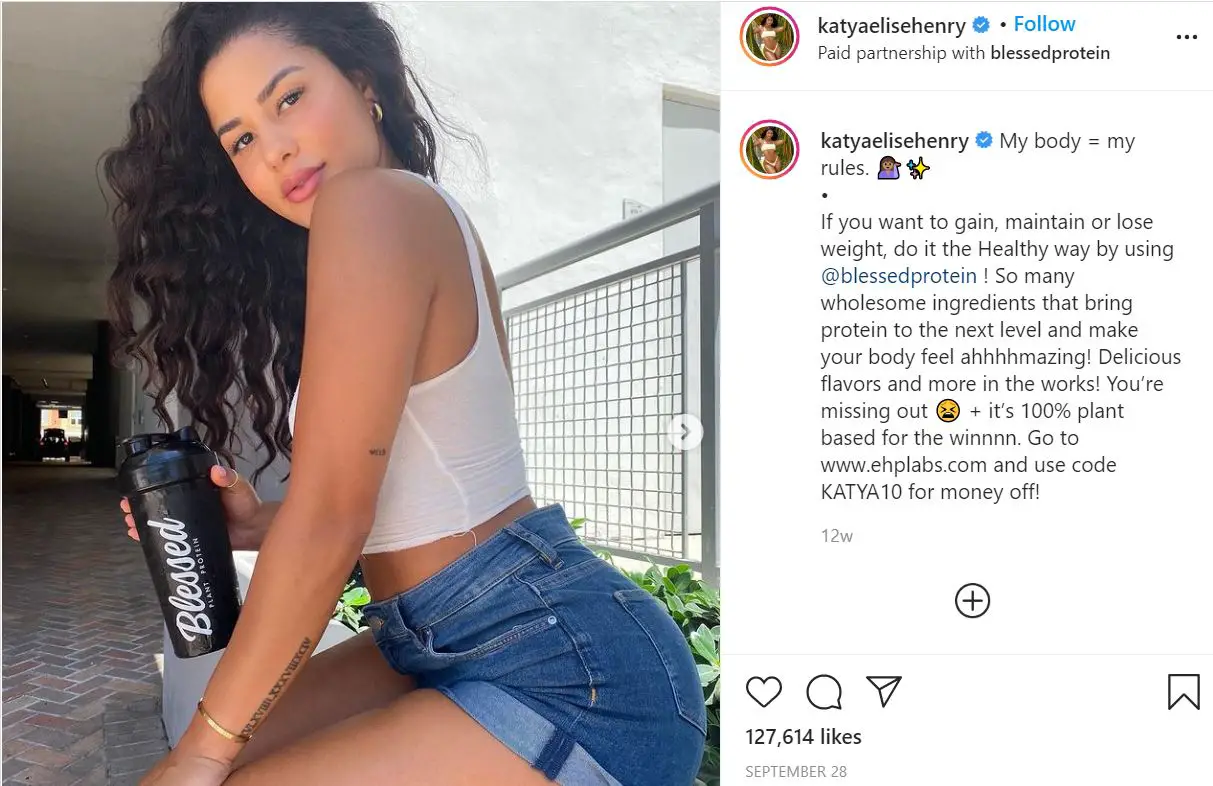Viewport: 1213px width, 786px height.
Task: Open the three-dots more options menu
Action: 1186,37
